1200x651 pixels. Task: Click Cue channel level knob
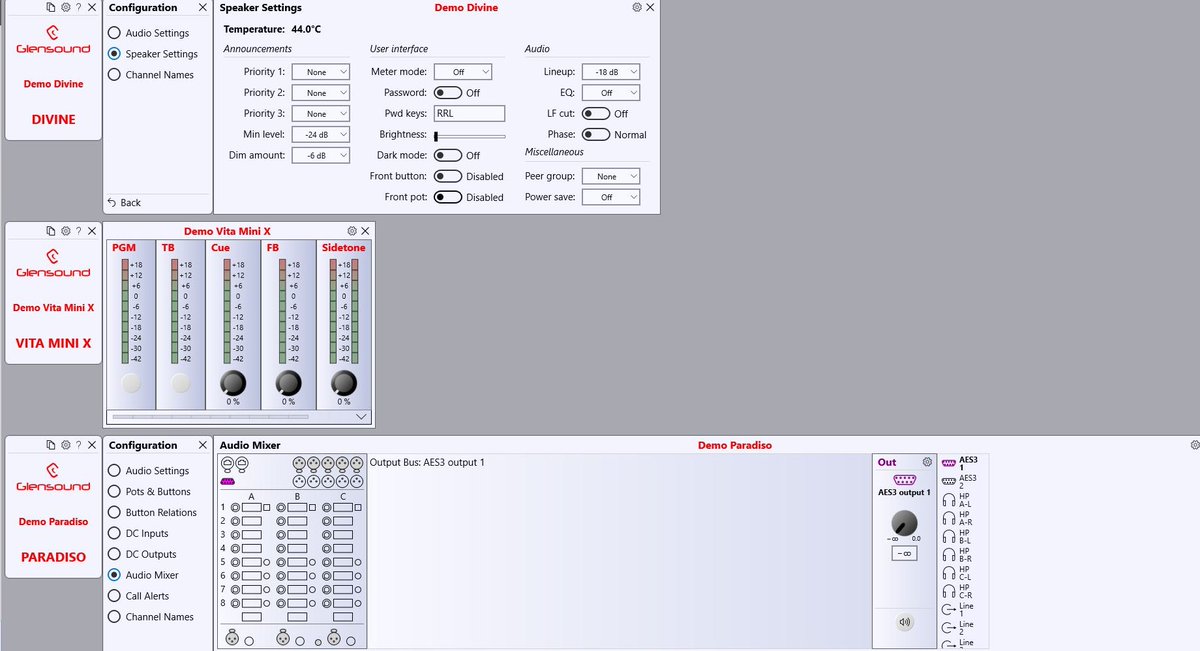(233, 382)
